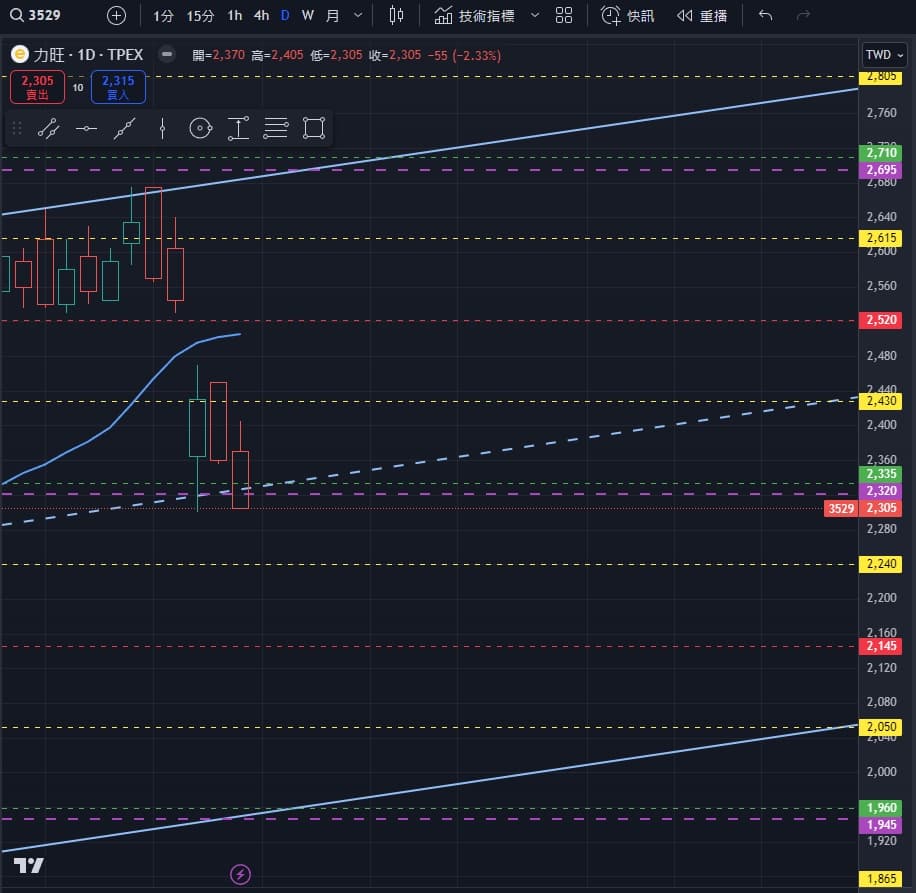Image resolution: width=916 pixels, height=893 pixels.
Task: Collapse the 力旺 symbol legend
Action: point(167,55)
